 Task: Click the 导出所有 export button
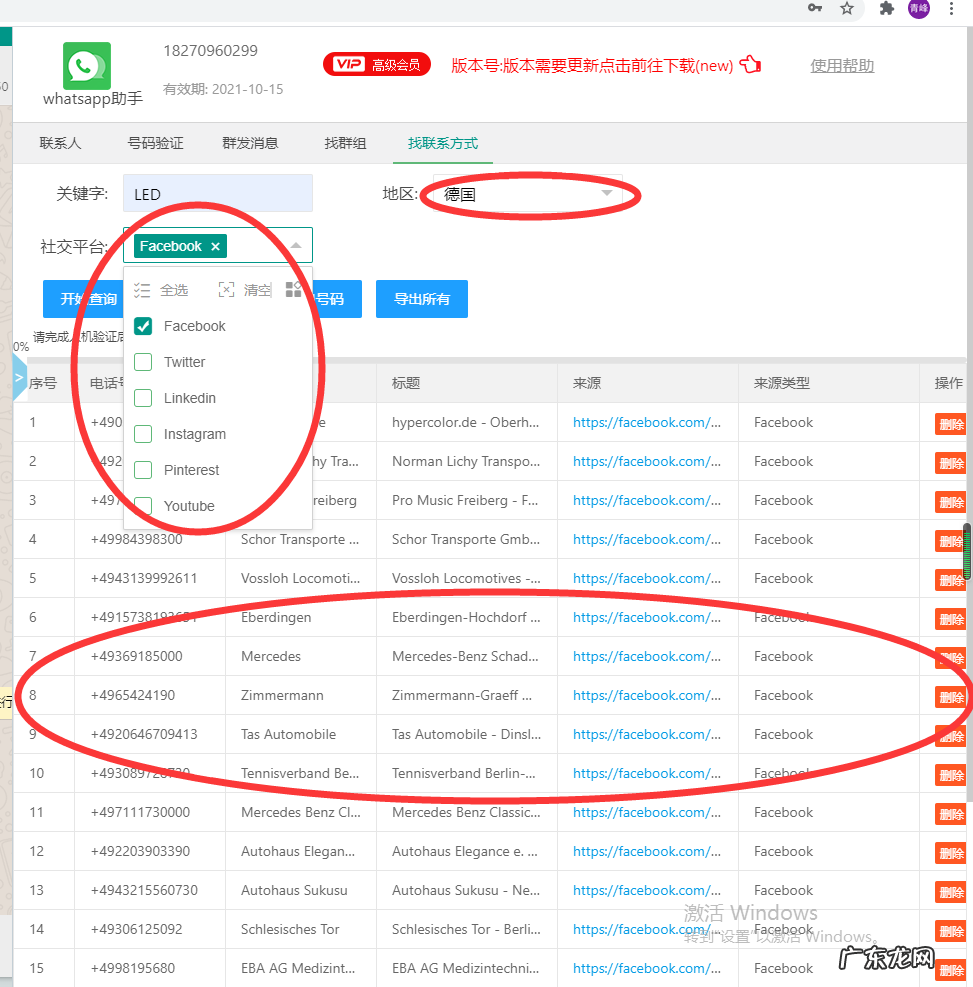(x=421, y=299)
